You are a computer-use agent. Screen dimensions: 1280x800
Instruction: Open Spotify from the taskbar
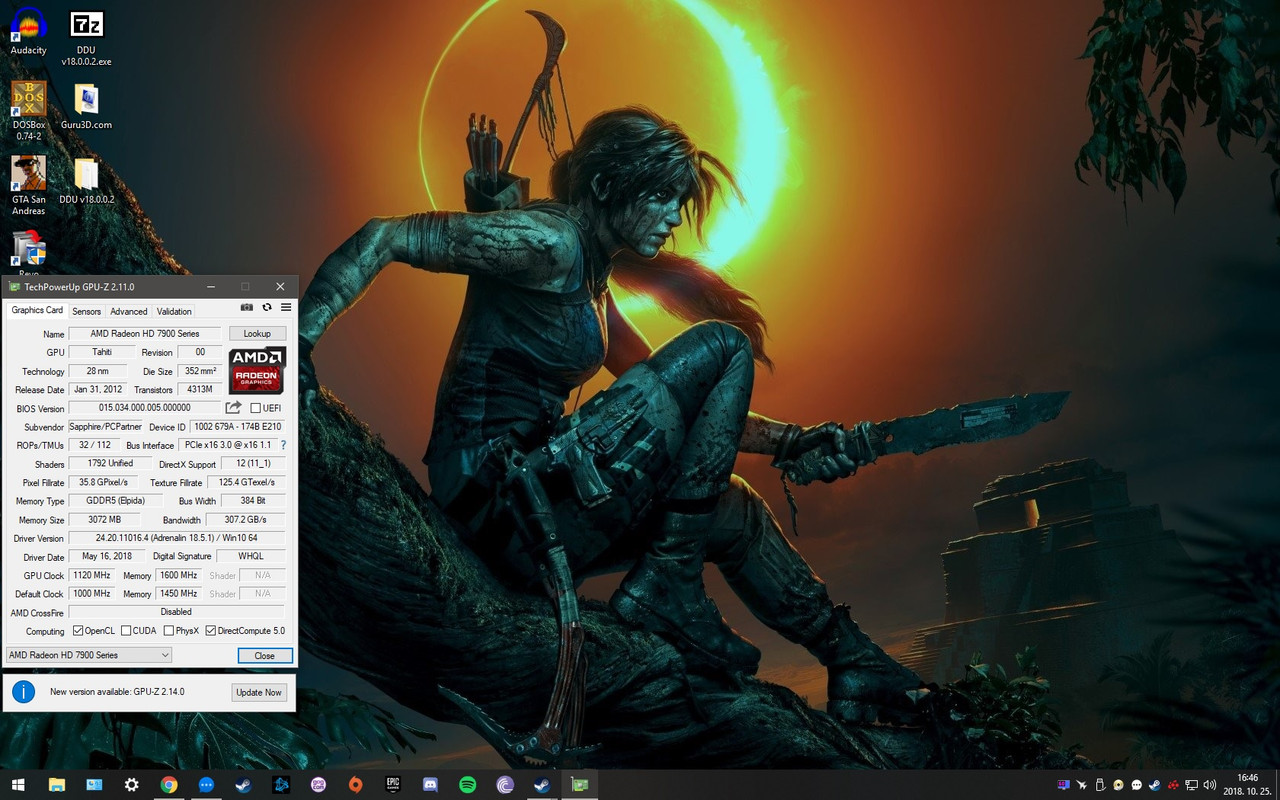coord(468,785)
